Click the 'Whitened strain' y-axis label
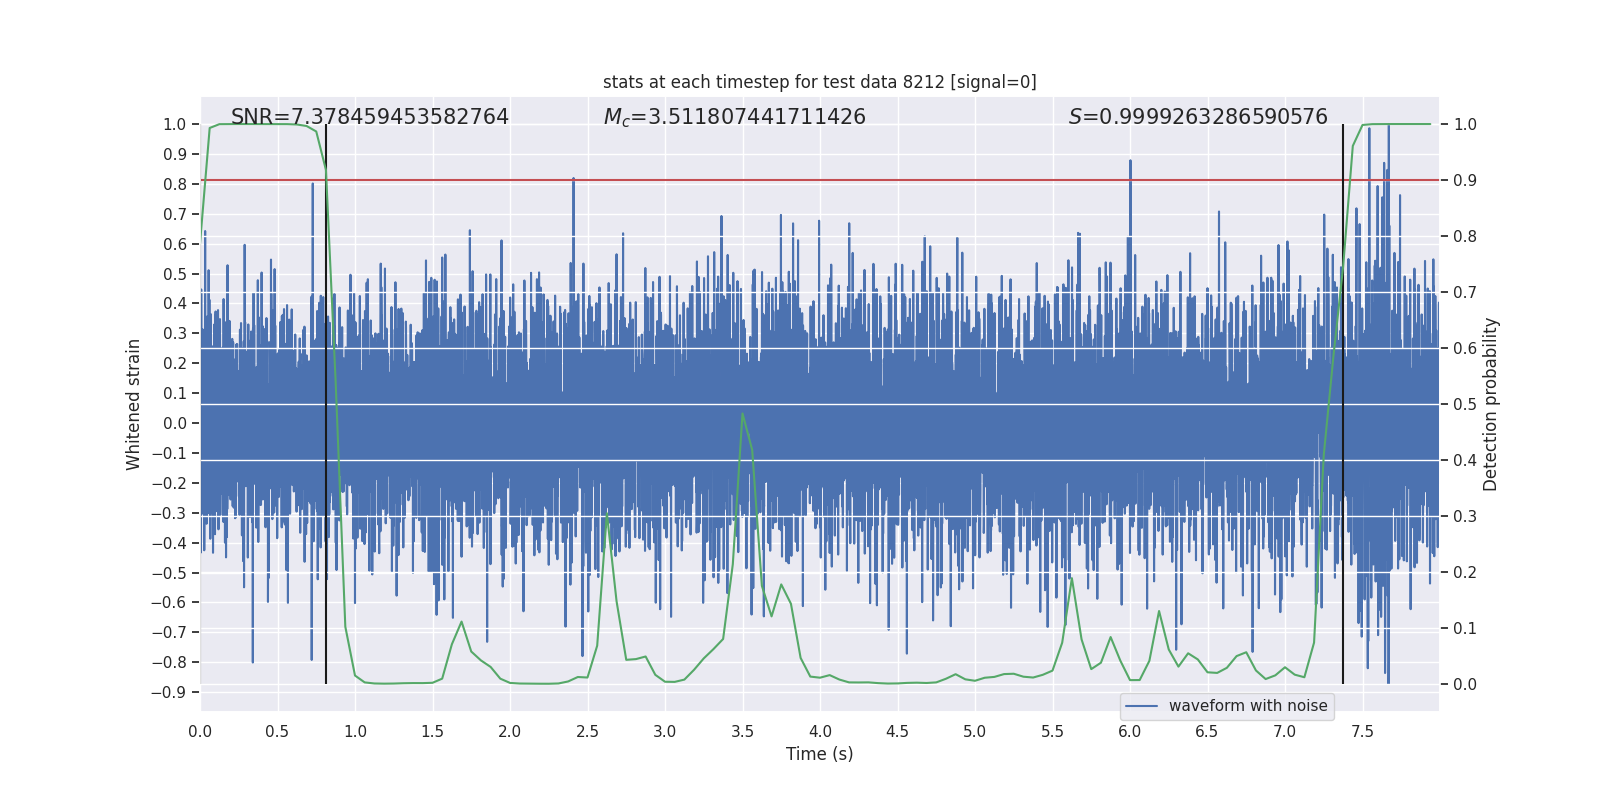This screenshot has height=800, width=1600. point(133,404)
